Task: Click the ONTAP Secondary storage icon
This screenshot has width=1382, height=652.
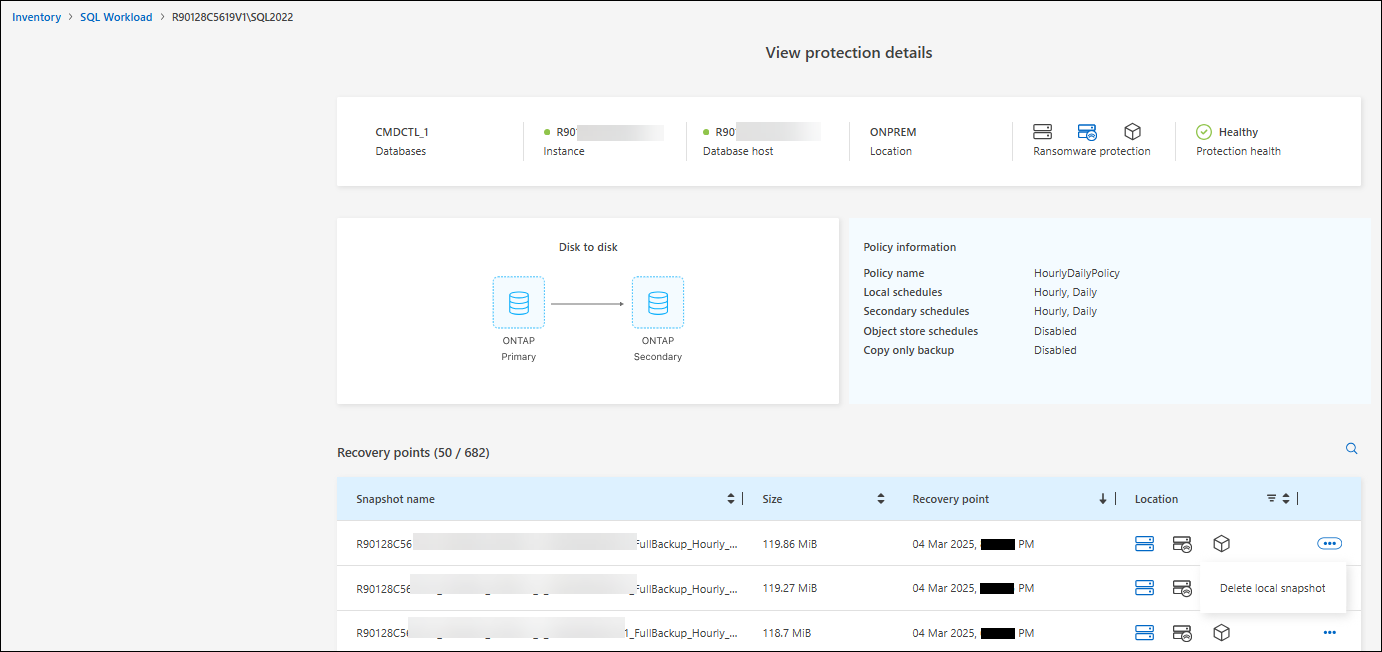Action: (657, 302)
